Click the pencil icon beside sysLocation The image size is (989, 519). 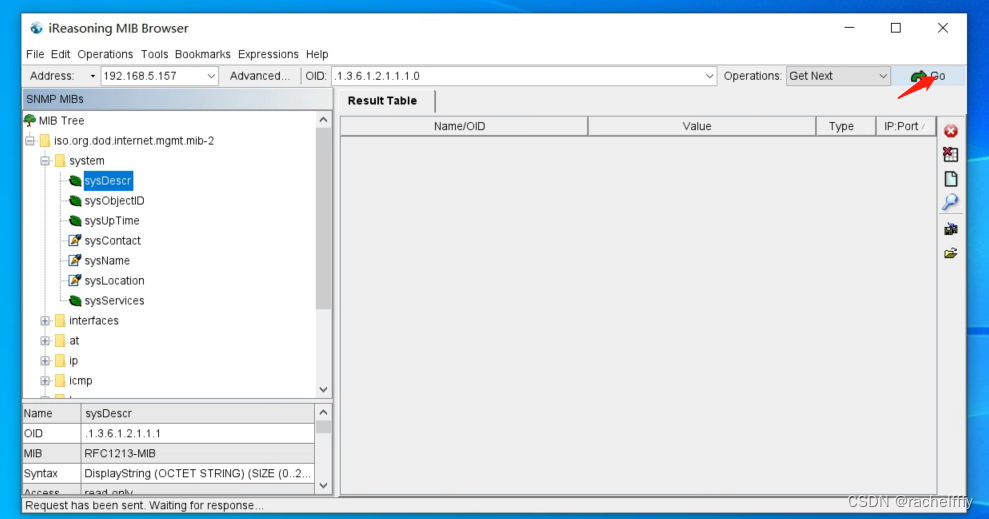pyautogui.click(x=75, y=281)
